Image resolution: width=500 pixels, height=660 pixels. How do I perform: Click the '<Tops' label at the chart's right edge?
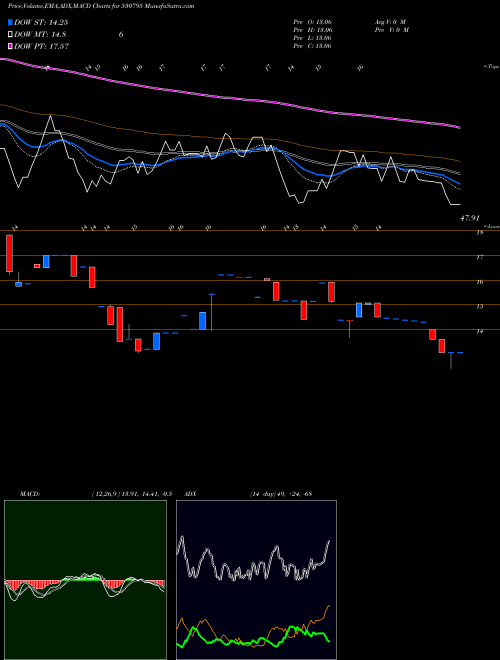(492, 67)
